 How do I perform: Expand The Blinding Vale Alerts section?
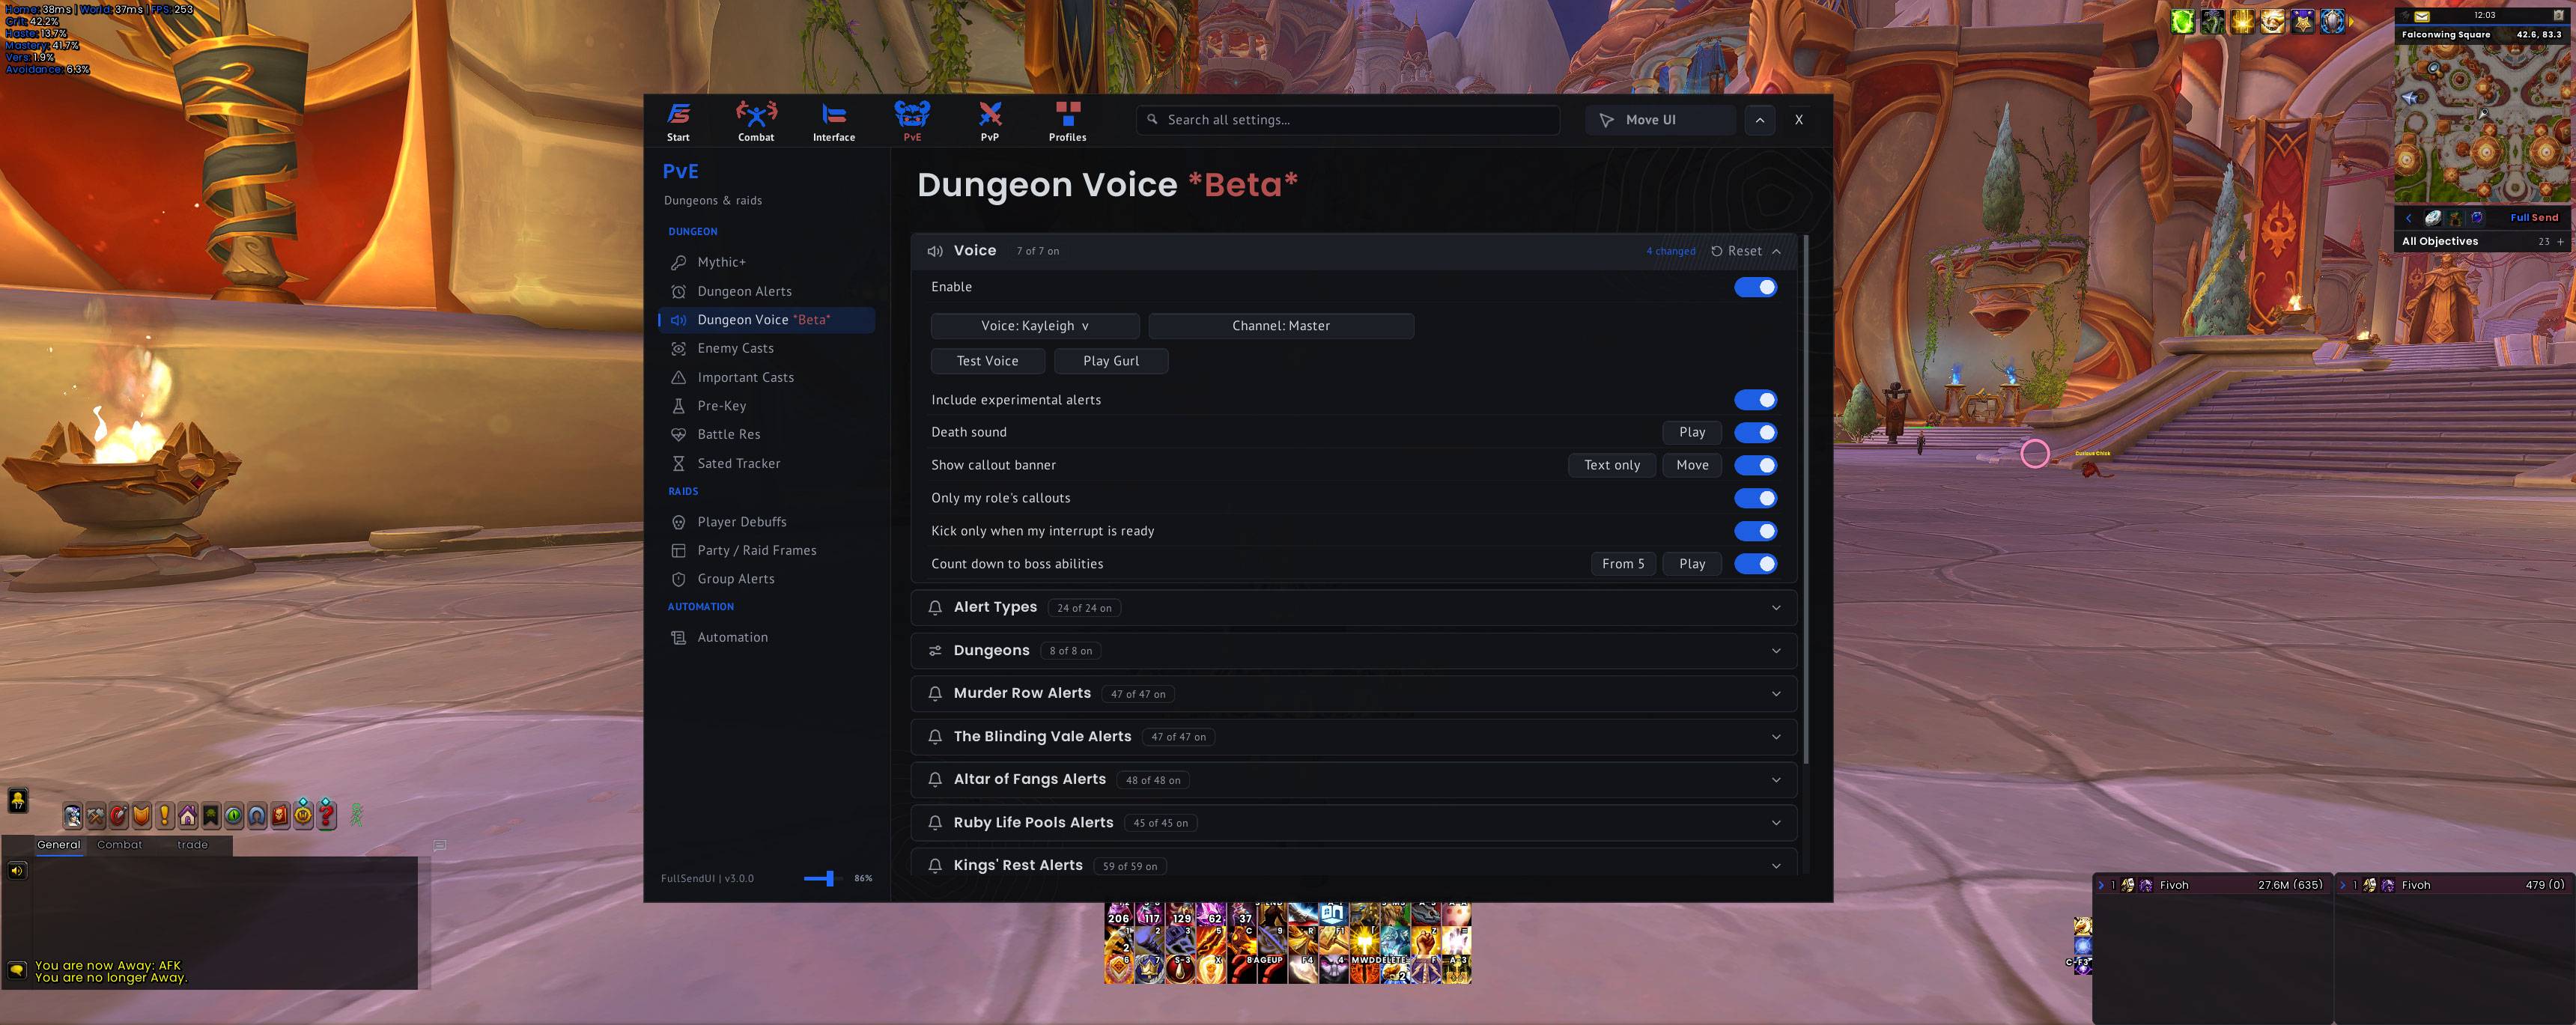click(1353, 736)
